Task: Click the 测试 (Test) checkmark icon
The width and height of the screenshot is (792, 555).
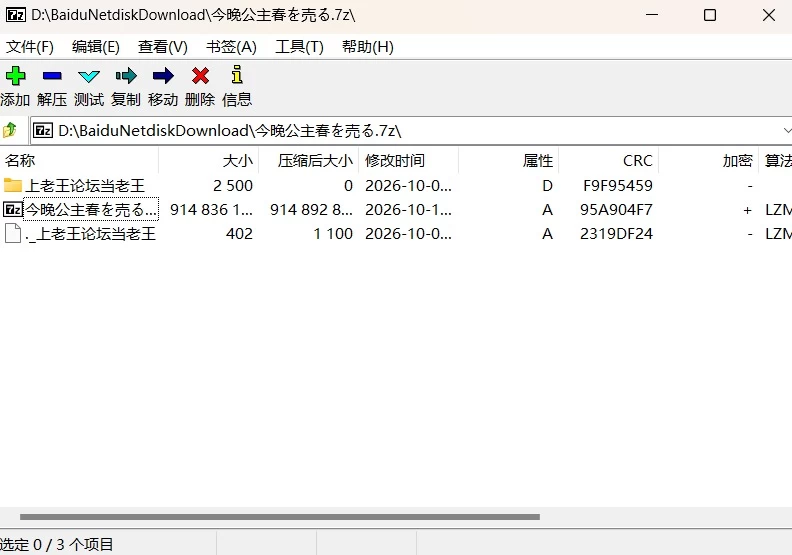Action: 89,76
